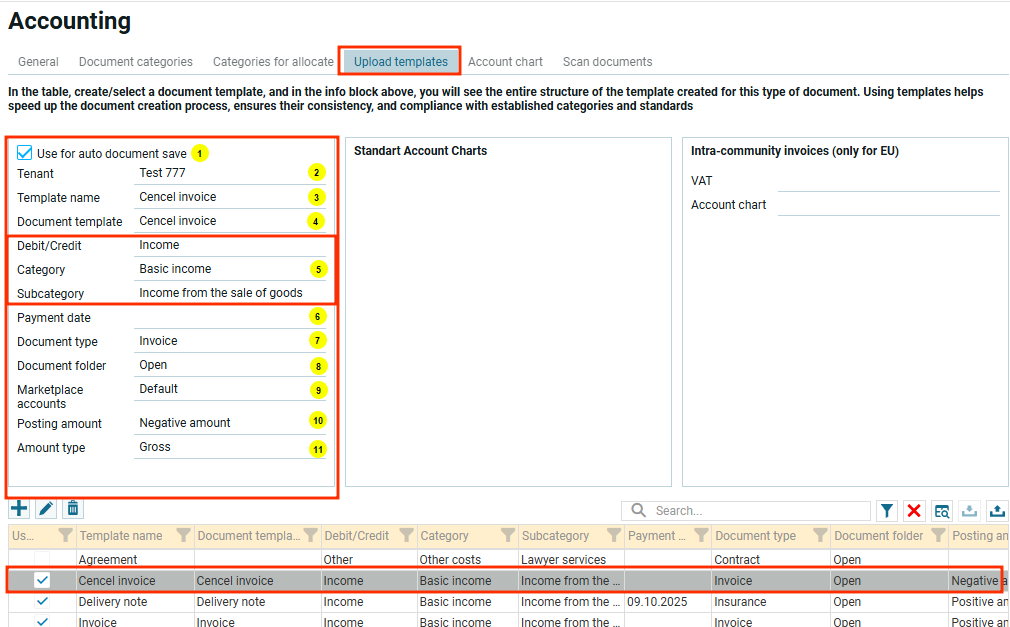Screen dimensions: 1010x627
Task: Click the red X clear filter icon
Action: (914, 511)
